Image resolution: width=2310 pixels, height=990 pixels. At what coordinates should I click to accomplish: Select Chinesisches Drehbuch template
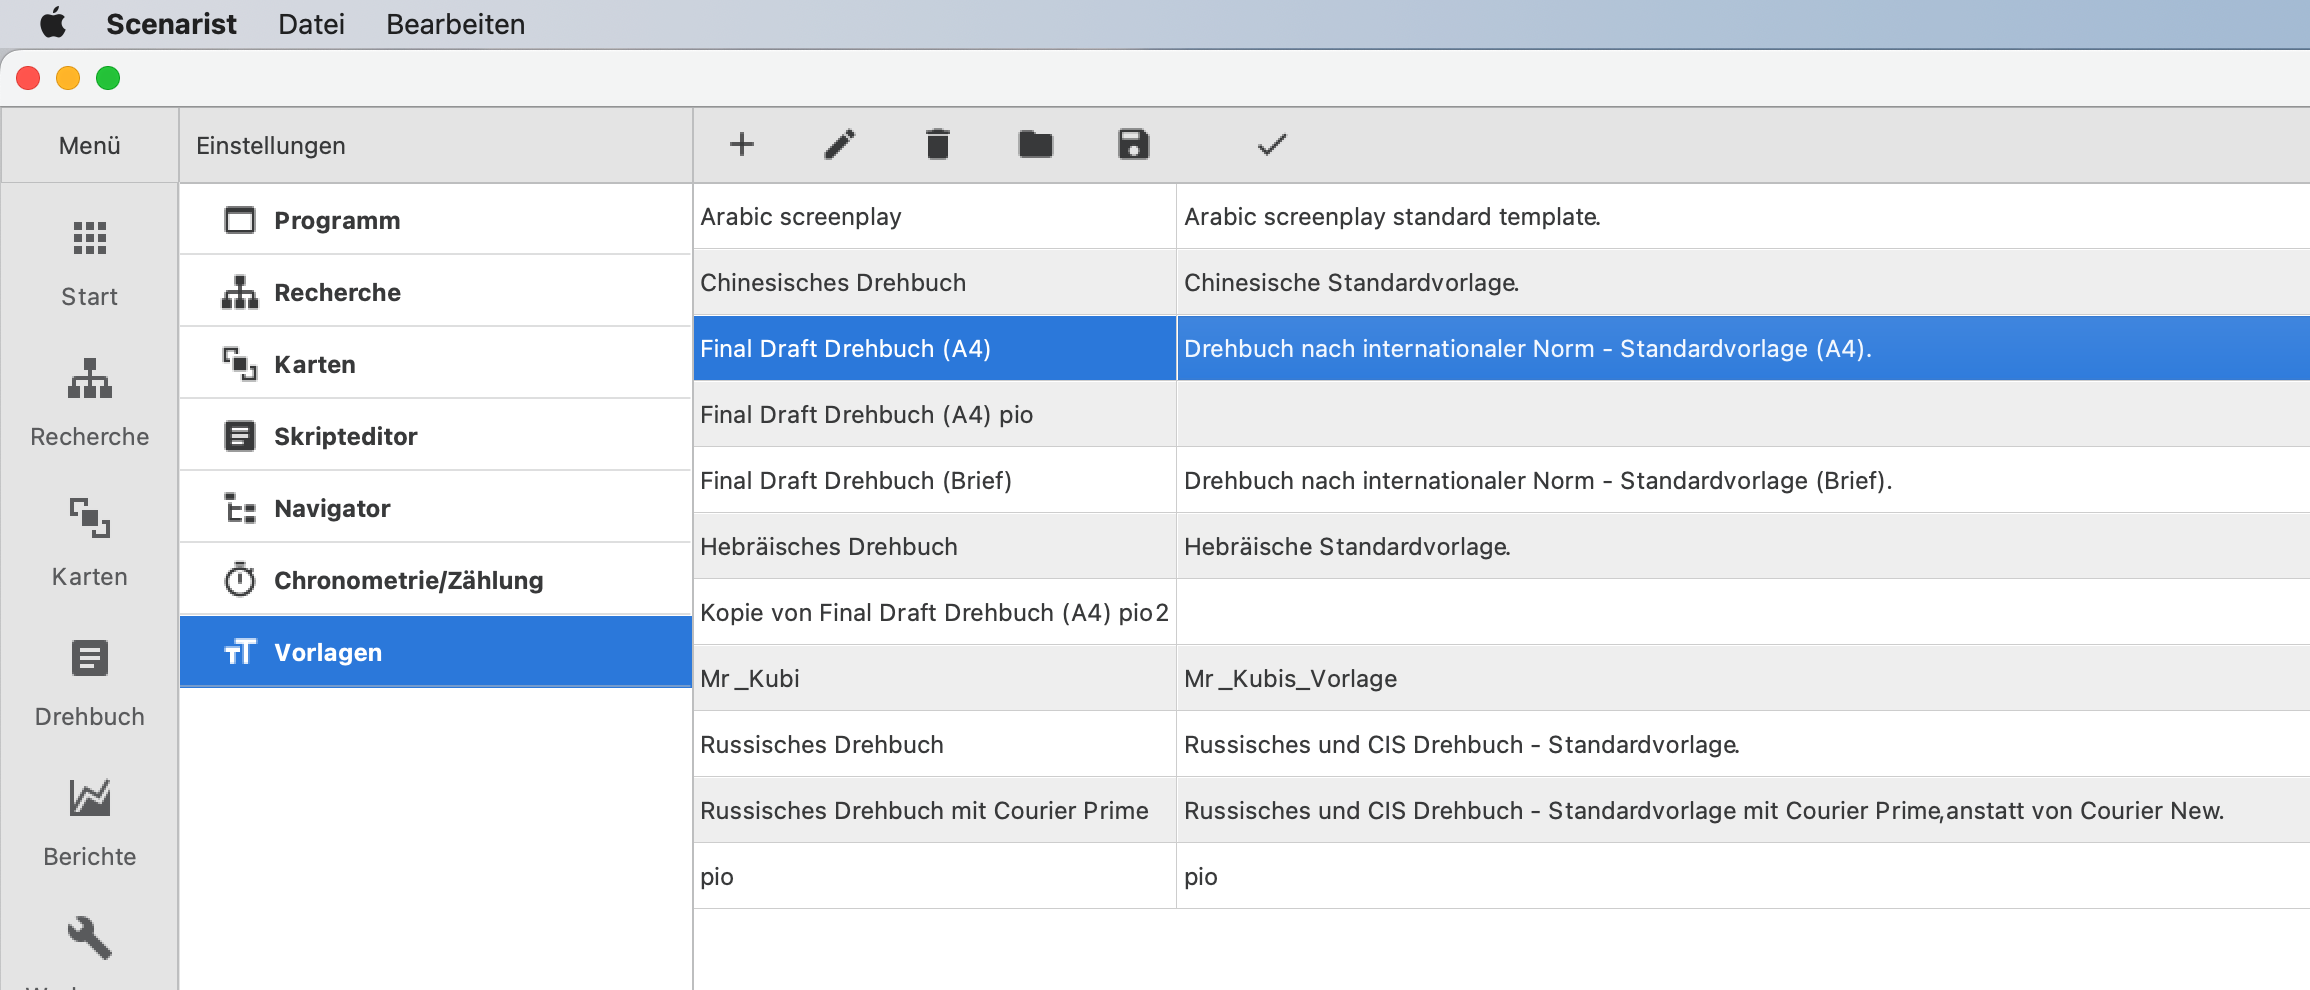(934, 283)
